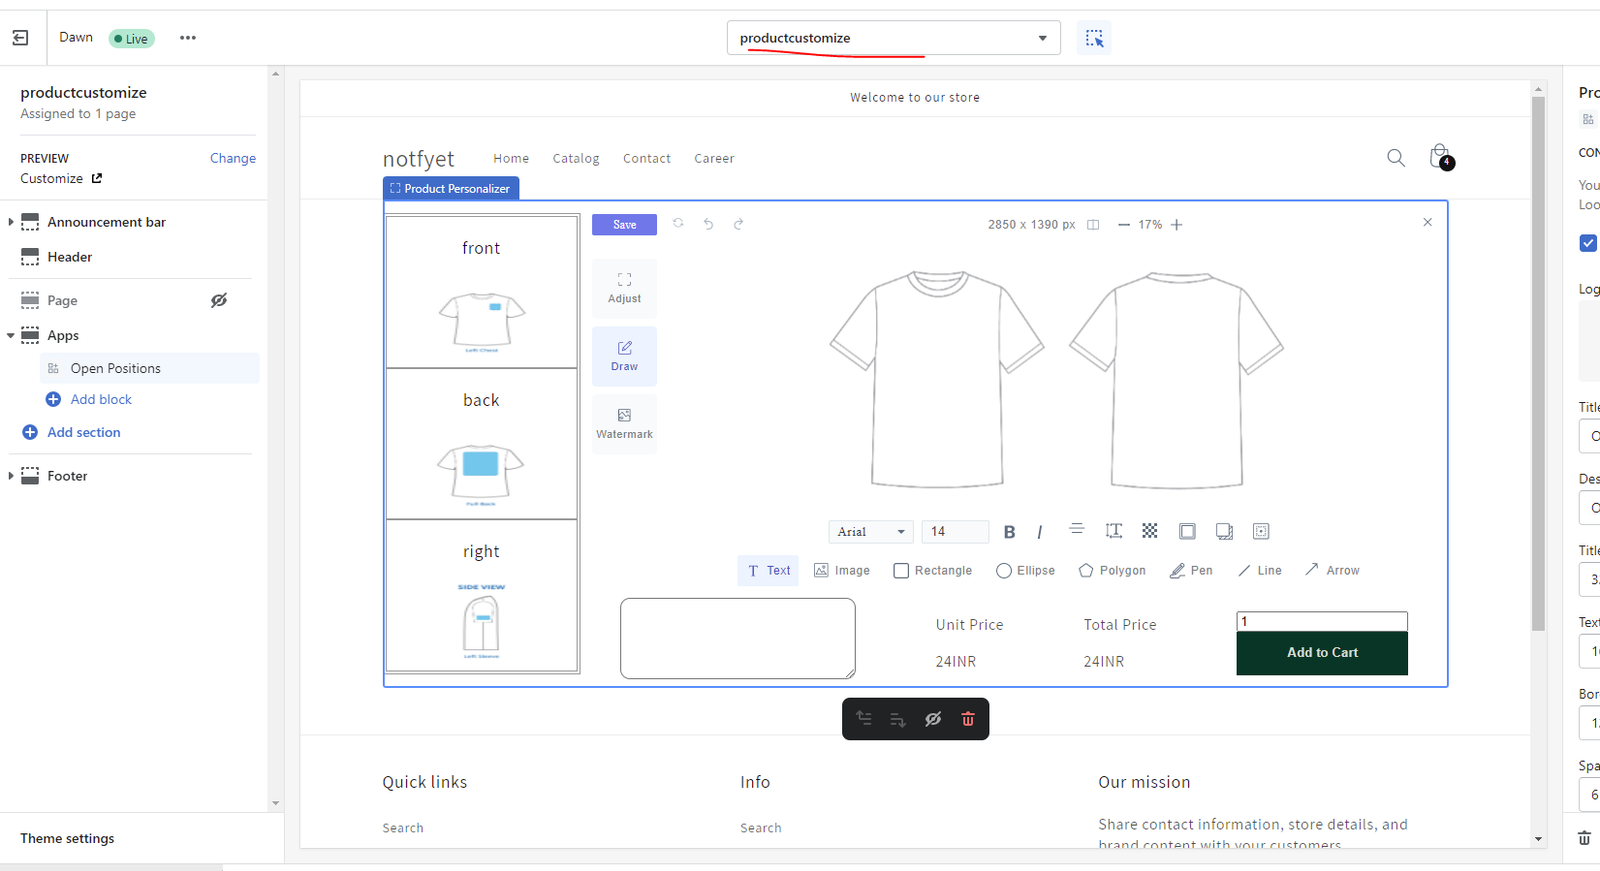Select the back view thumbnail

481,444
